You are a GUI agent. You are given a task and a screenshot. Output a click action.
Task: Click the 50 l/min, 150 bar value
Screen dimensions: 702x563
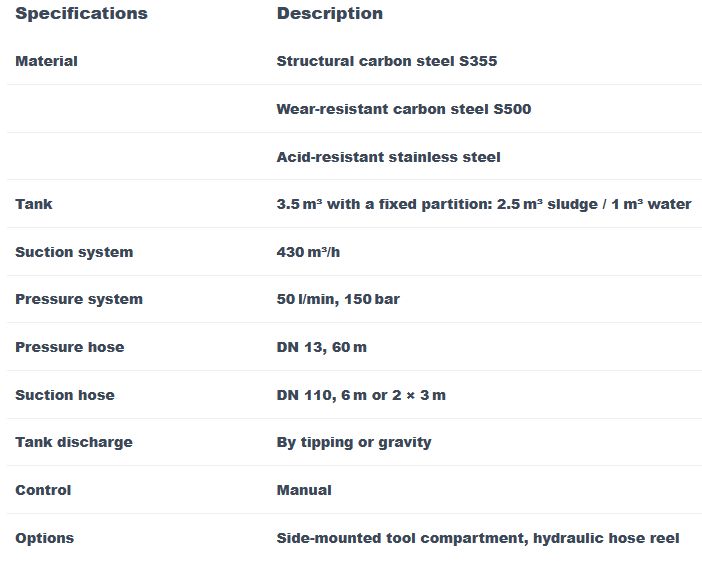338,299
